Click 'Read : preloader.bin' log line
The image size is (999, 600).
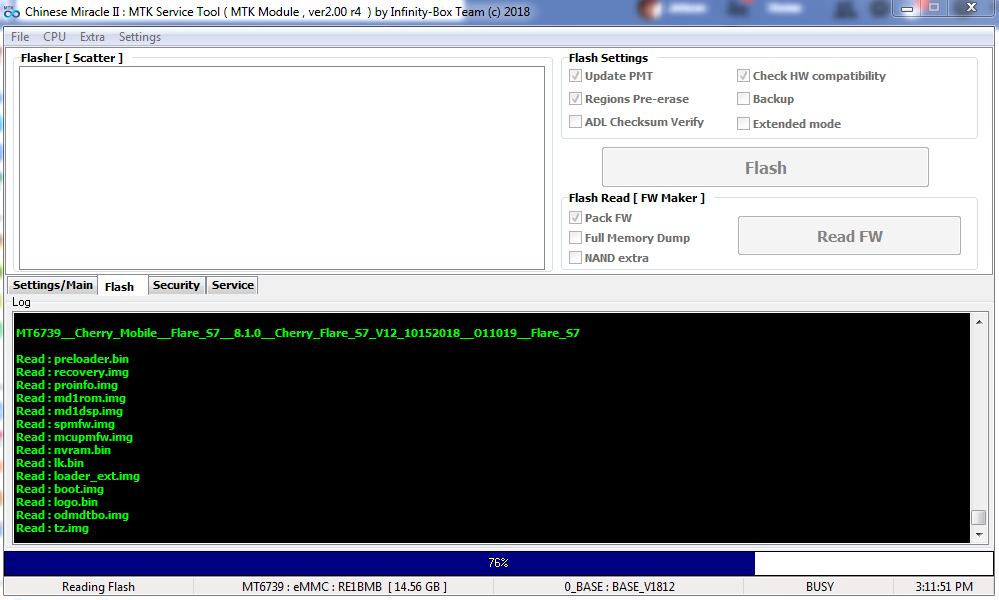(73, 359)
